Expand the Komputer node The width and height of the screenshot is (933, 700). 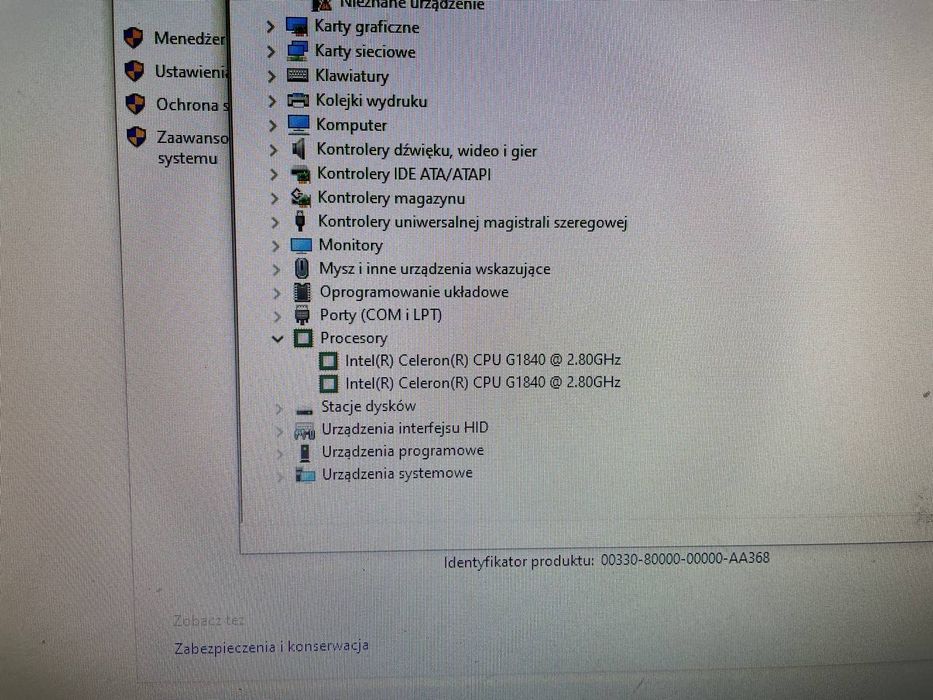(273, 126)
